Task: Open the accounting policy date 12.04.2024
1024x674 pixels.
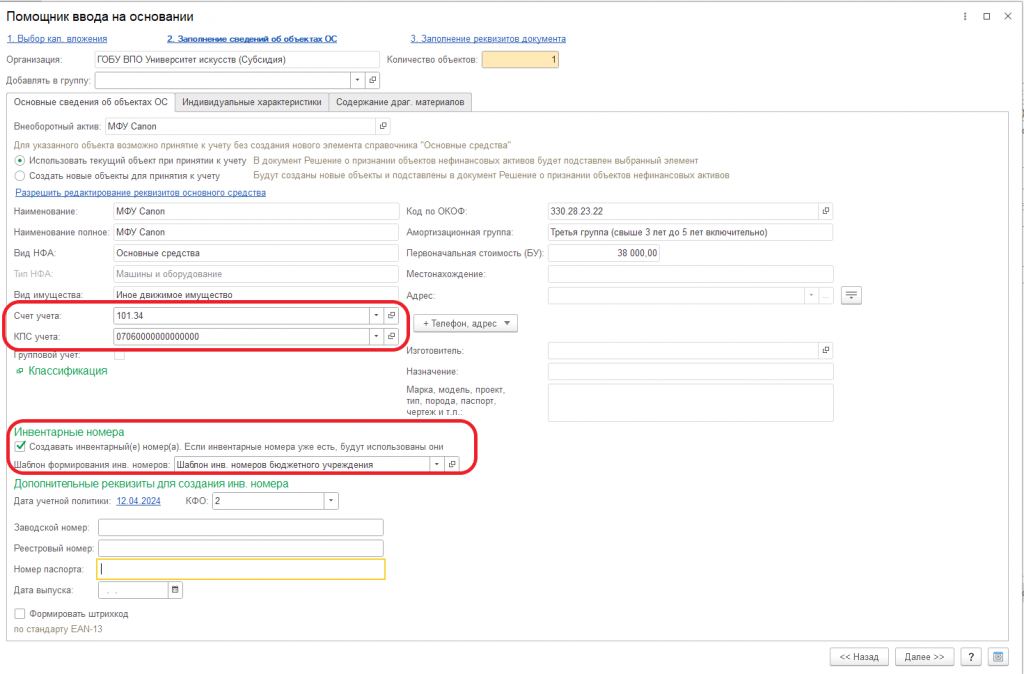Action: [138, 501]
